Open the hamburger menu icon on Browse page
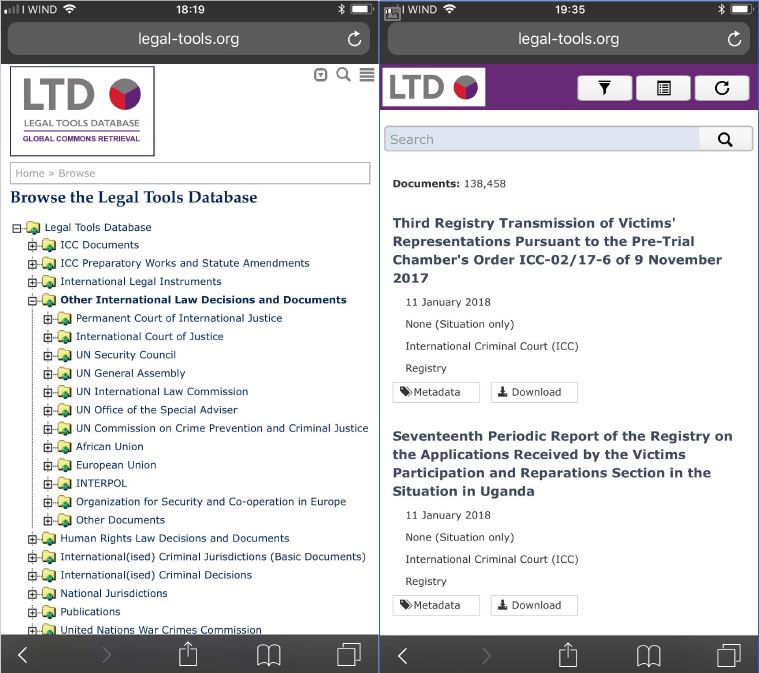The height and width of the screenshot is (673, 759). click(366, 75)
